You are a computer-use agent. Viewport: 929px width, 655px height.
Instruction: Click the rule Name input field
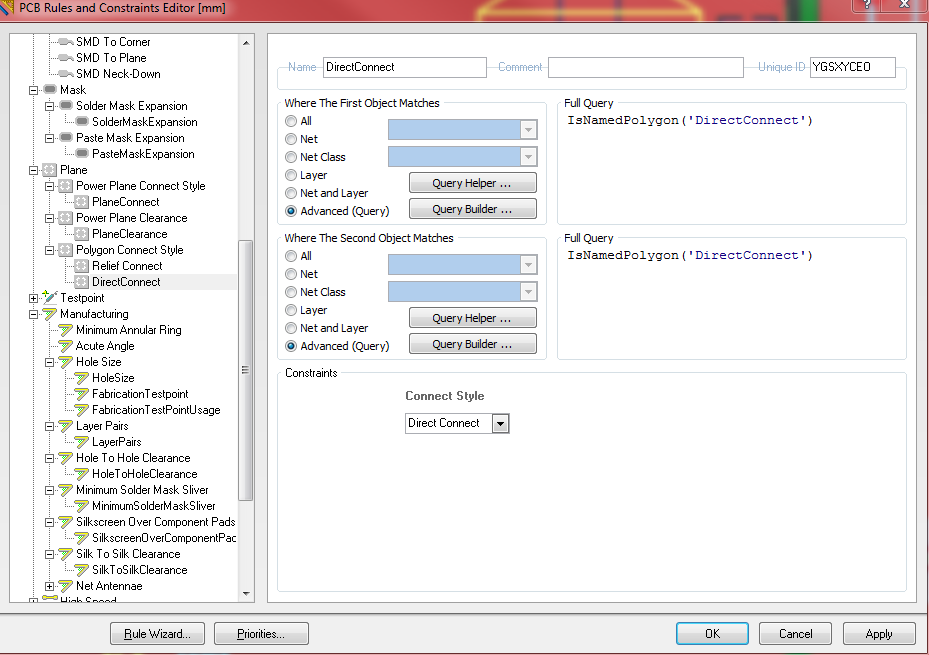[x=405, y=67]
